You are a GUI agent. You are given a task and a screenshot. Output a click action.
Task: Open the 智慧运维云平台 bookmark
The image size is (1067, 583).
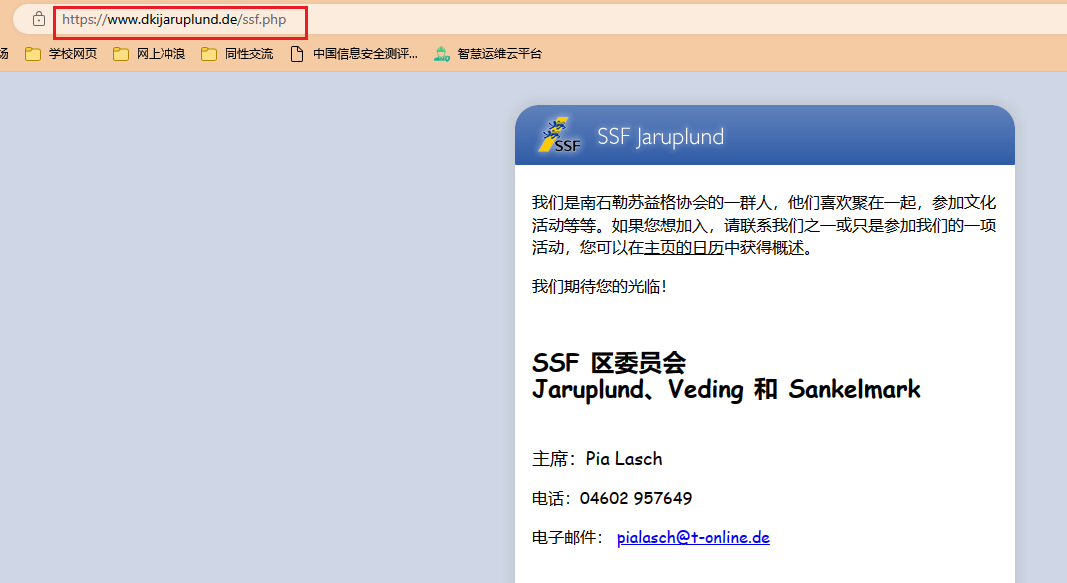[x=488, y=54]
